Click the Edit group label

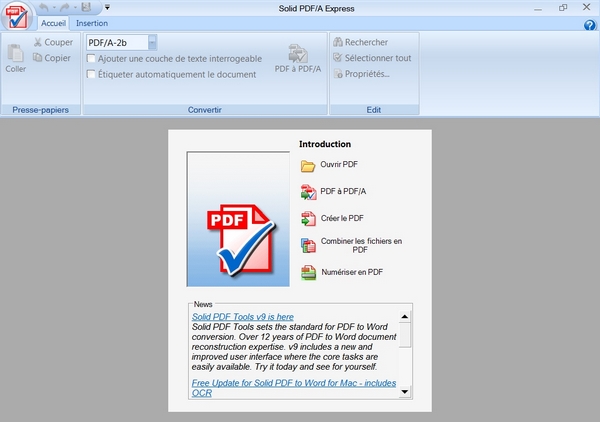coord(374,110)
